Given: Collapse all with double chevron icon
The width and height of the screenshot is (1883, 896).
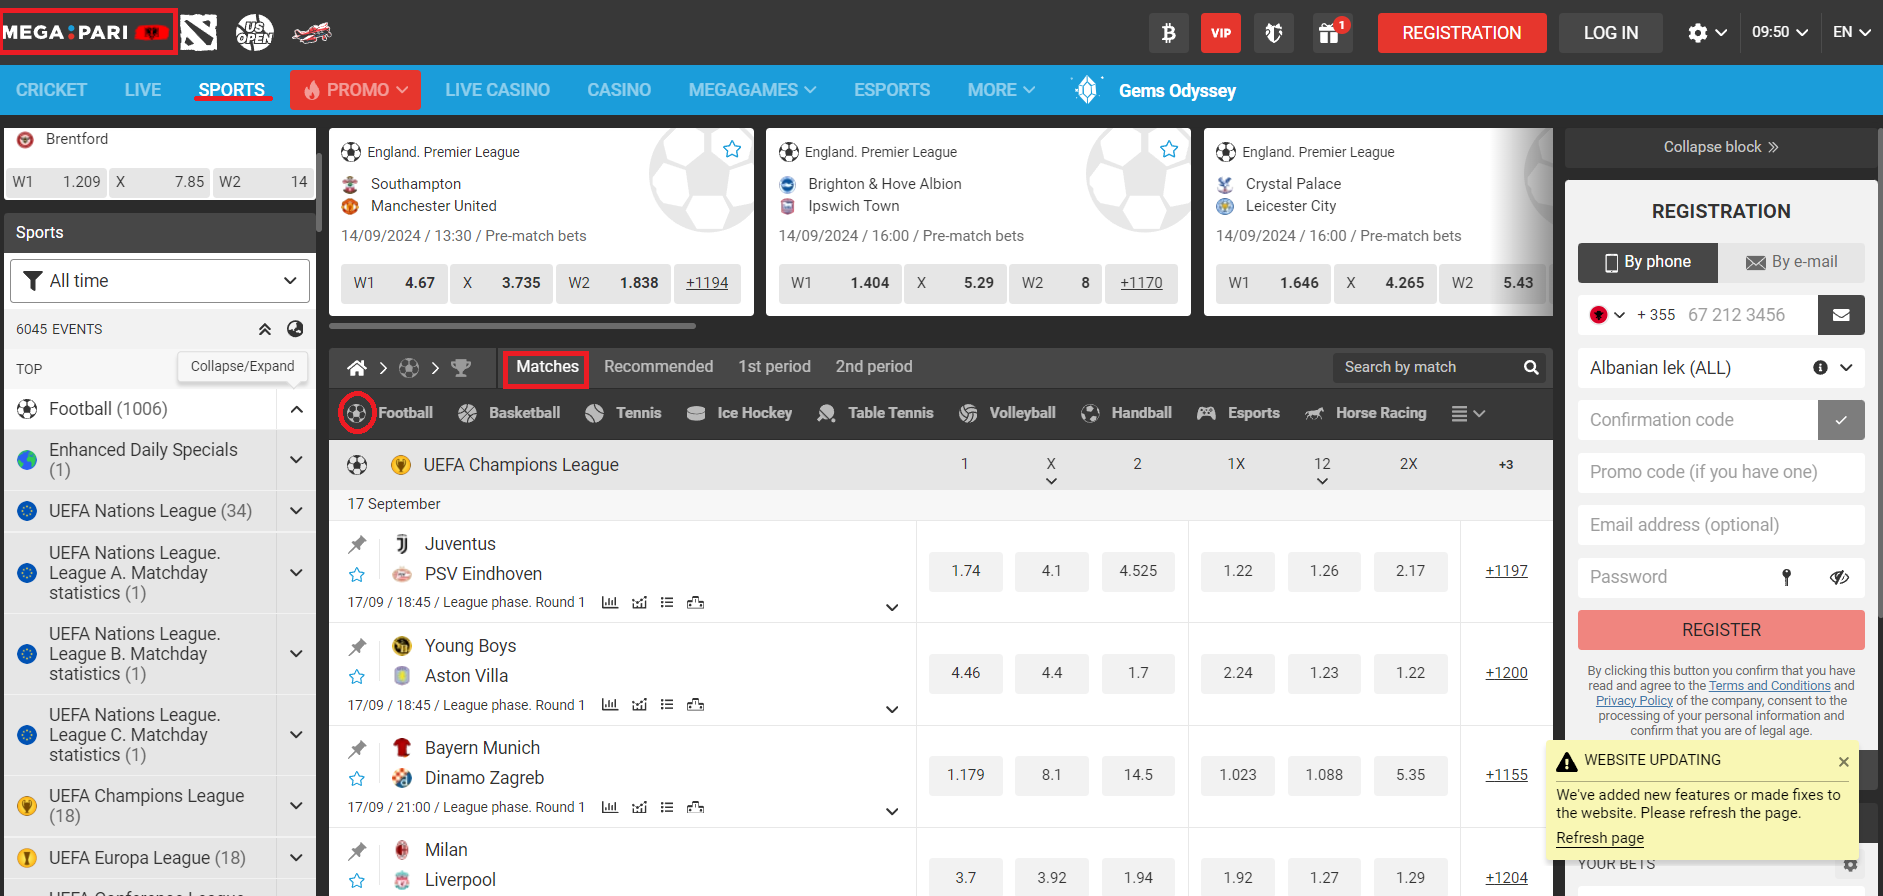Looking at the screenshot, I should [265, 328].
